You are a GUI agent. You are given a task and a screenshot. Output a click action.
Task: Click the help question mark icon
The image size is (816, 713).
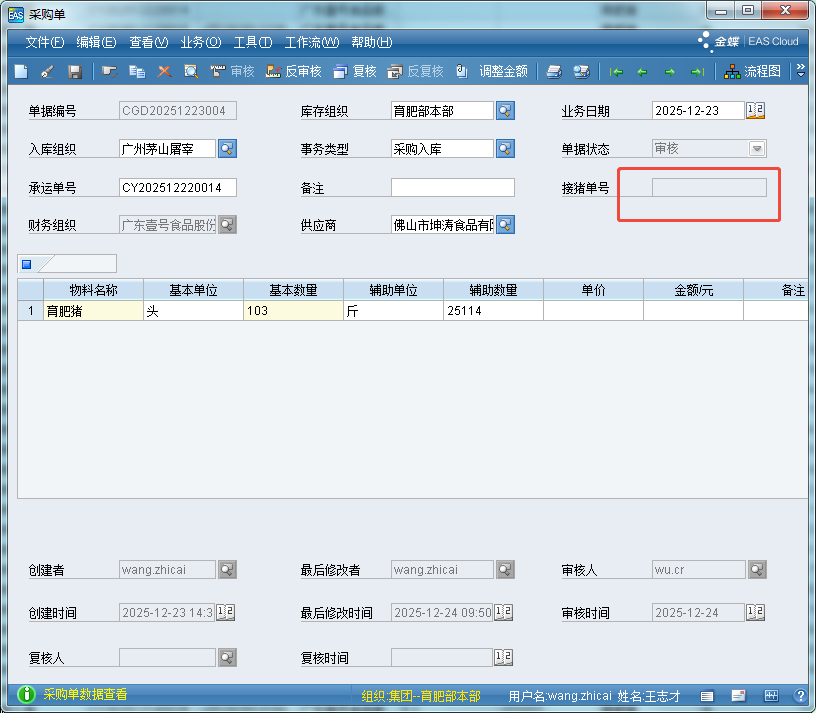click(x=800, y=696)
